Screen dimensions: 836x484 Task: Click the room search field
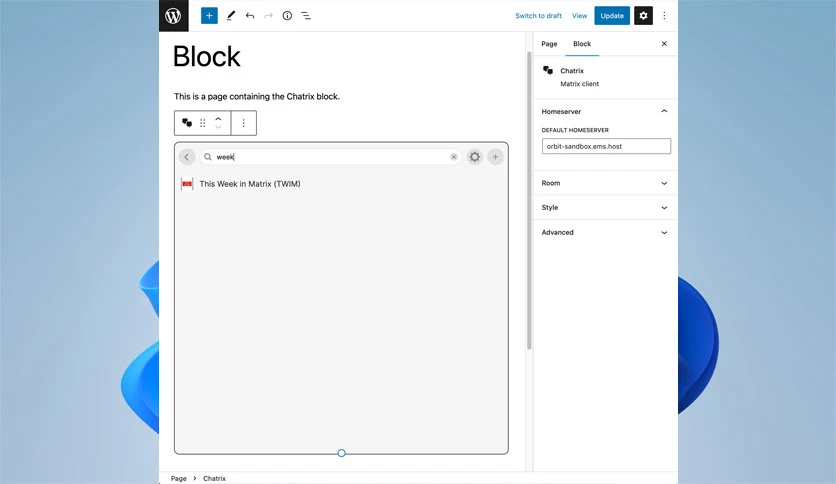pos(331,157)
